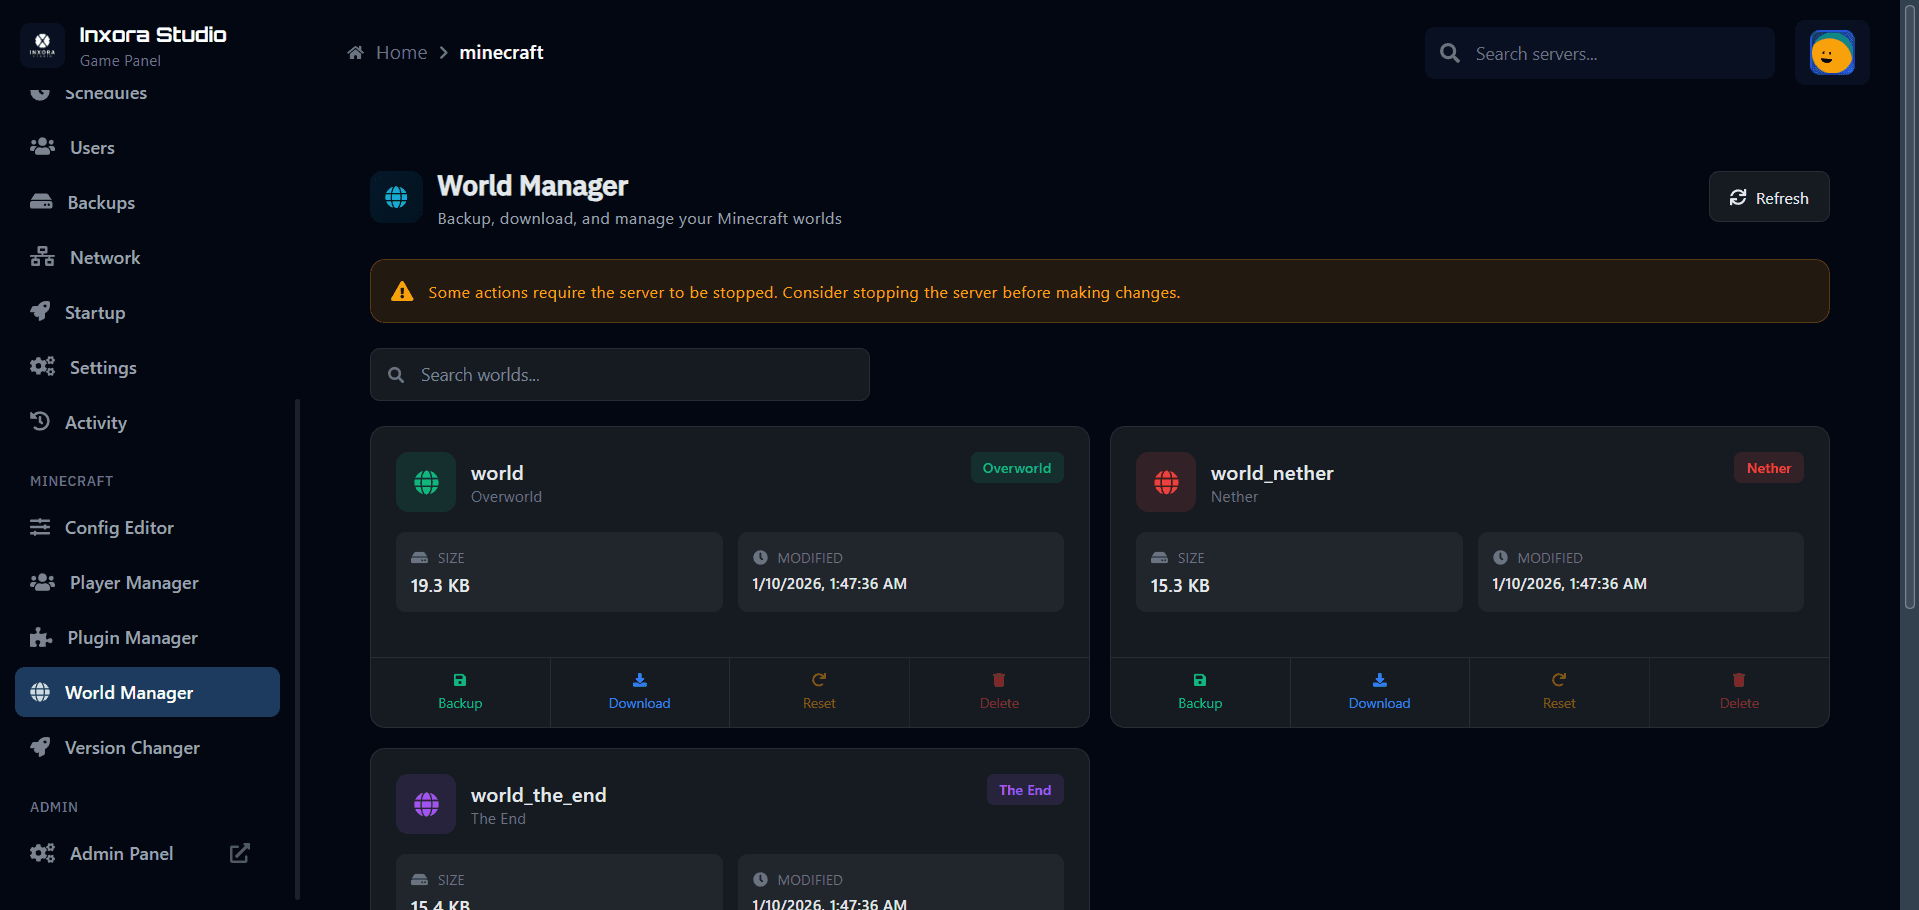Open Startup via the rocket icon
The height and width of the screenshot is (910, 1919).
[42, 311]
